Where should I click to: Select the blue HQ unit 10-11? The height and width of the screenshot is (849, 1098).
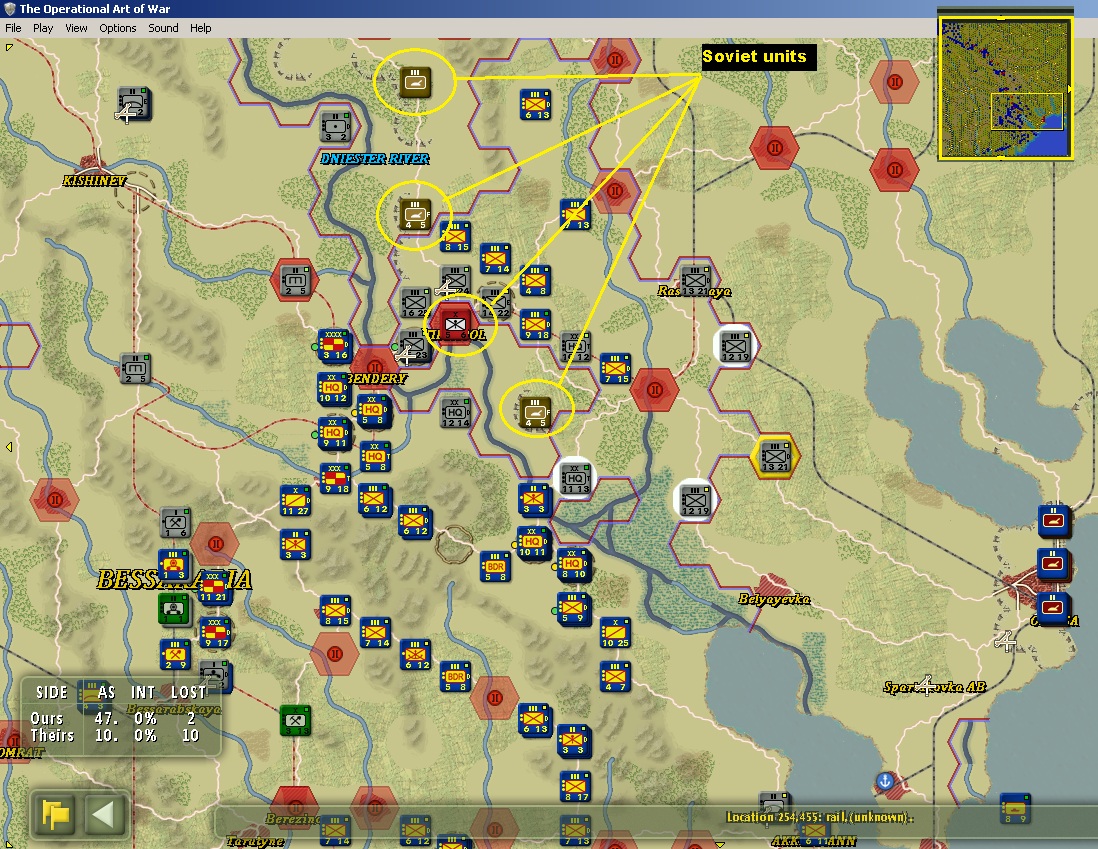pyautogui.click(x=534, y=542)
